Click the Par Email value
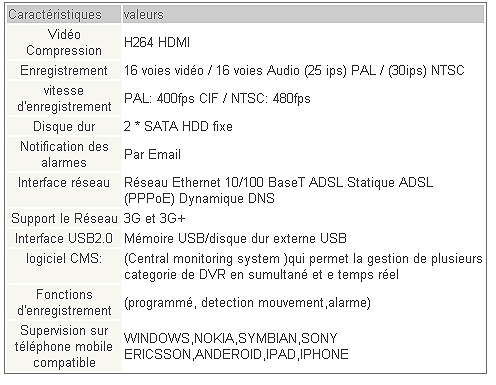 [152, 154]
